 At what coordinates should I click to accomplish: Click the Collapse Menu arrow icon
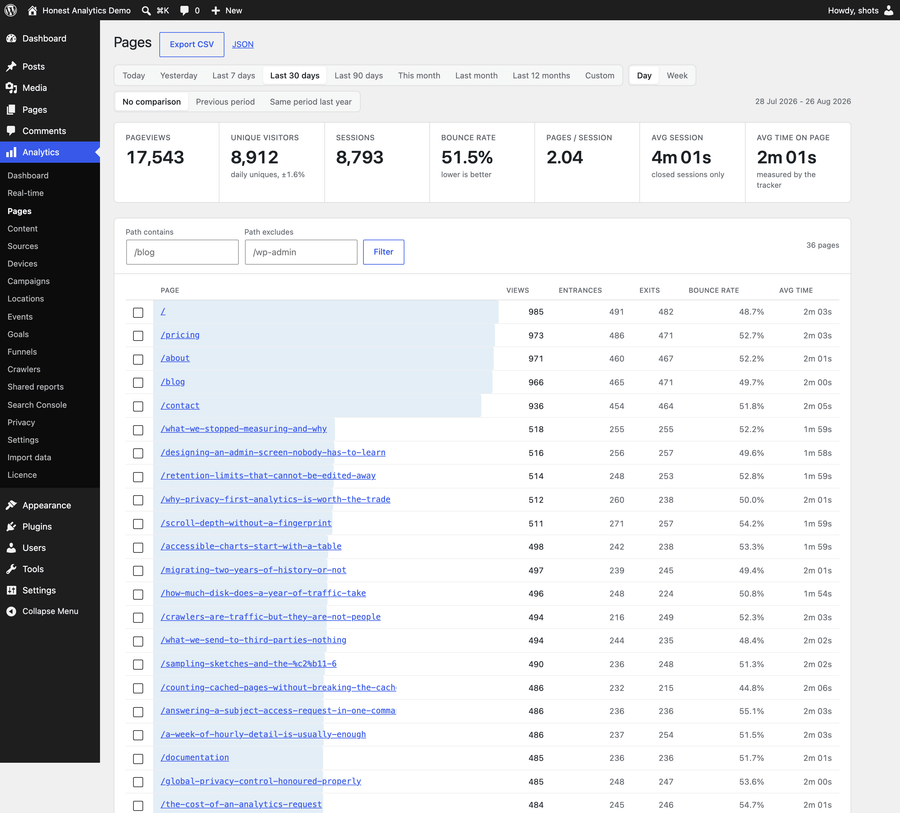(11, 611)
